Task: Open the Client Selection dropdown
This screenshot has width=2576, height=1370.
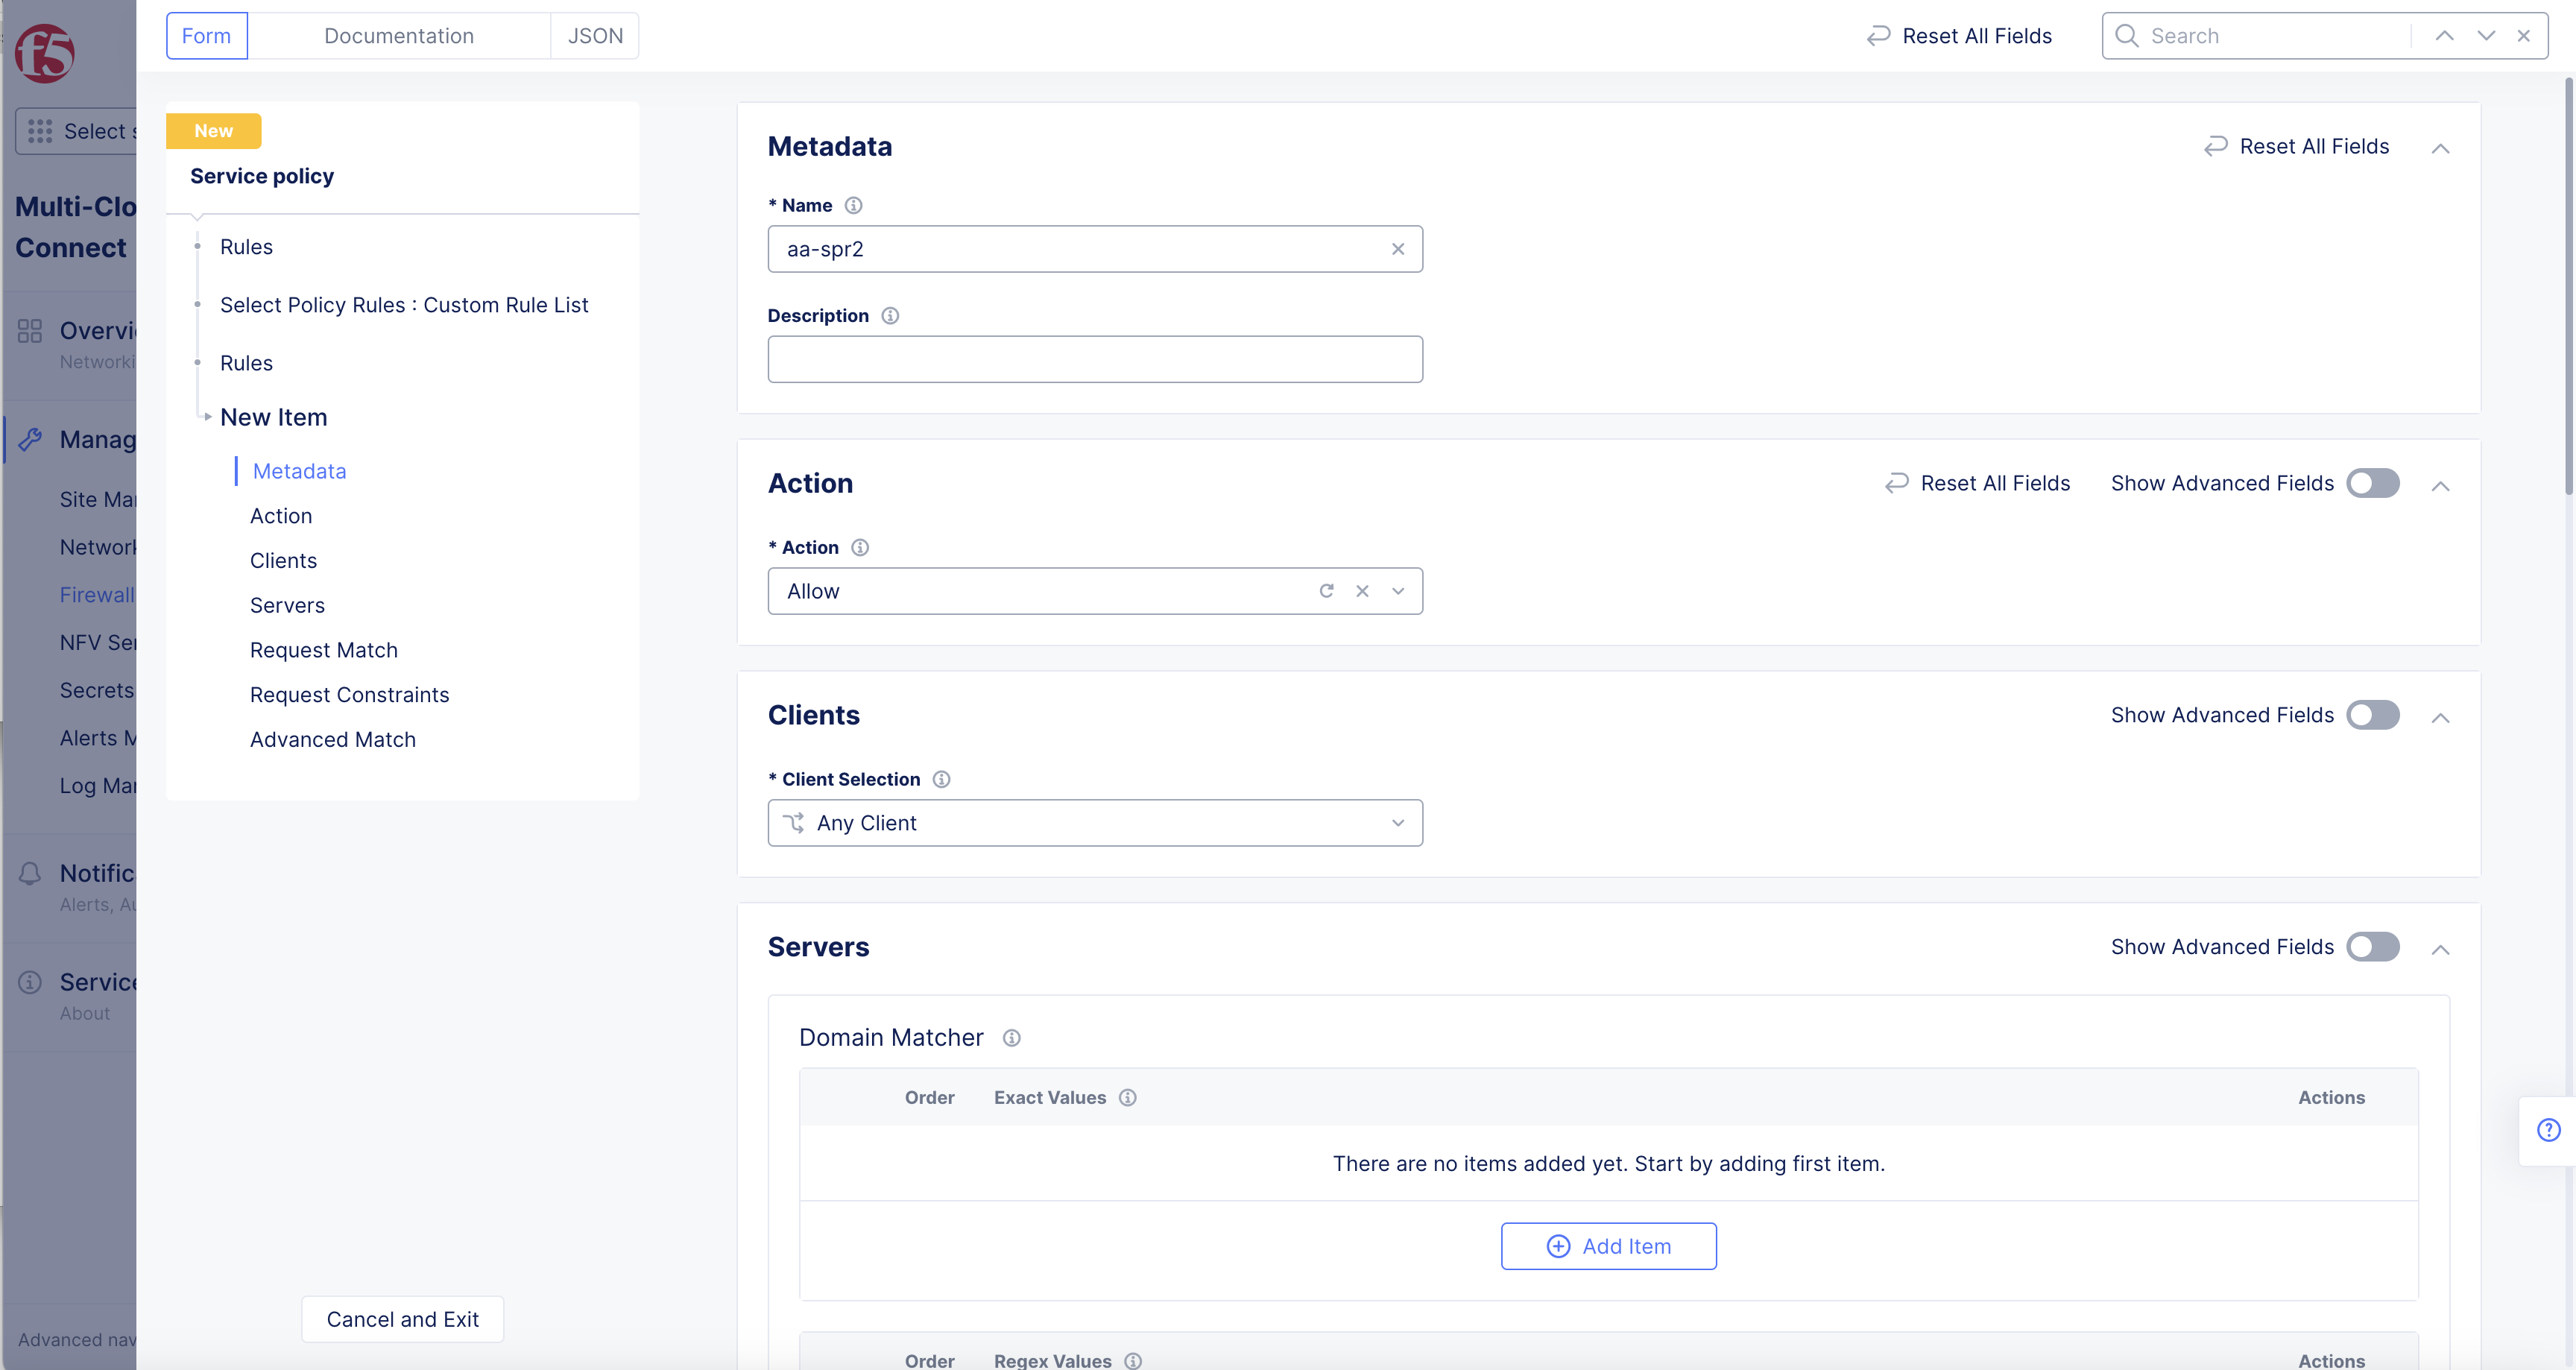Action: 1094,823
